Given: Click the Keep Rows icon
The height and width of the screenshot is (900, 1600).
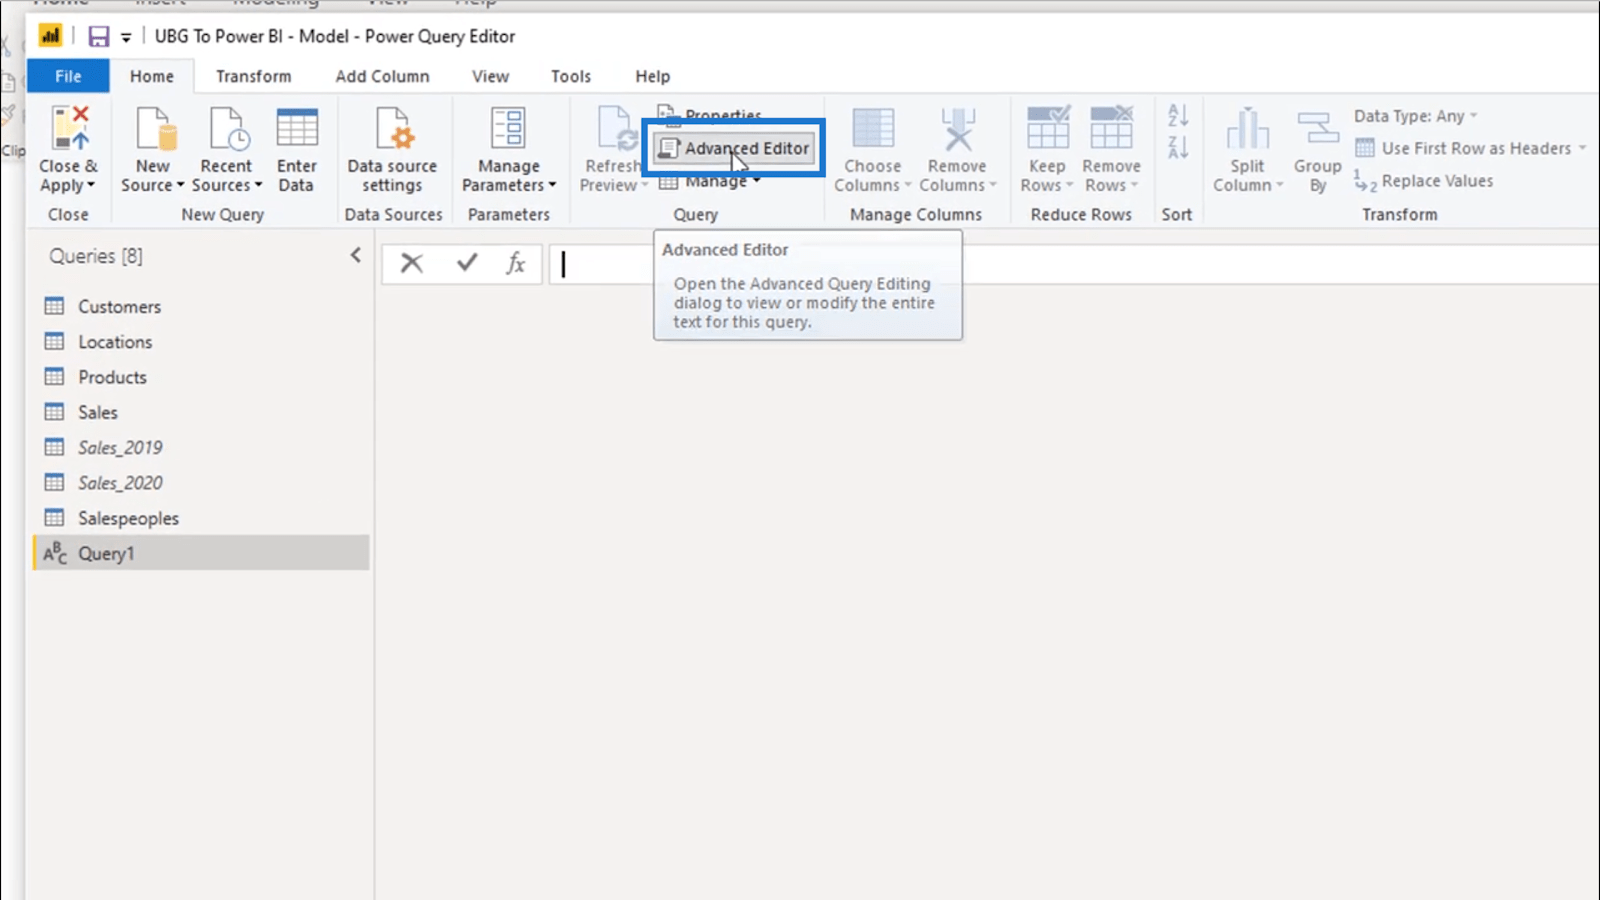Looking at the screenshot, I should pyautogui.click(x=1048, y=128).
